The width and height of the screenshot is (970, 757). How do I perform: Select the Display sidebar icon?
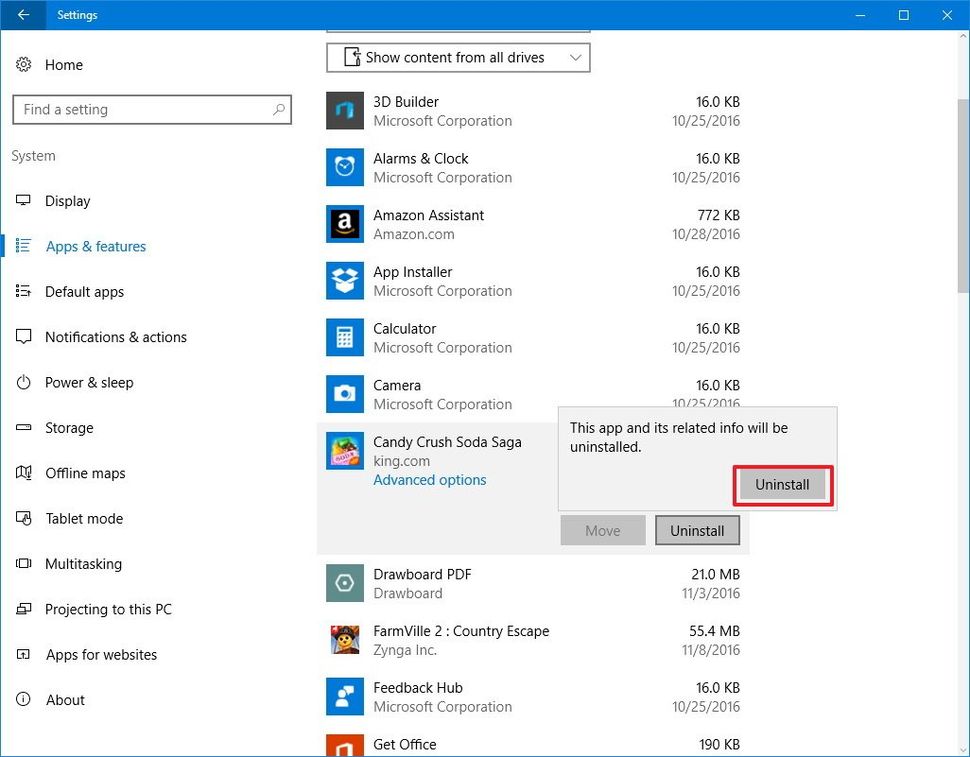coord(23,201)
